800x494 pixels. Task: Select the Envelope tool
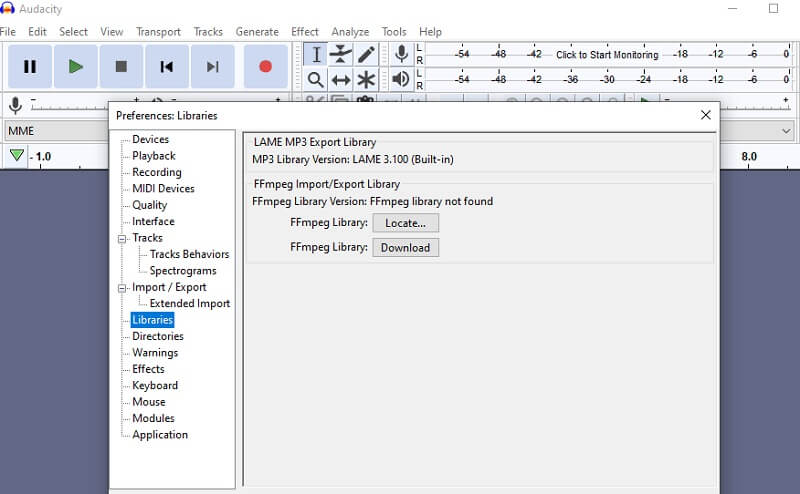[340, 54]
